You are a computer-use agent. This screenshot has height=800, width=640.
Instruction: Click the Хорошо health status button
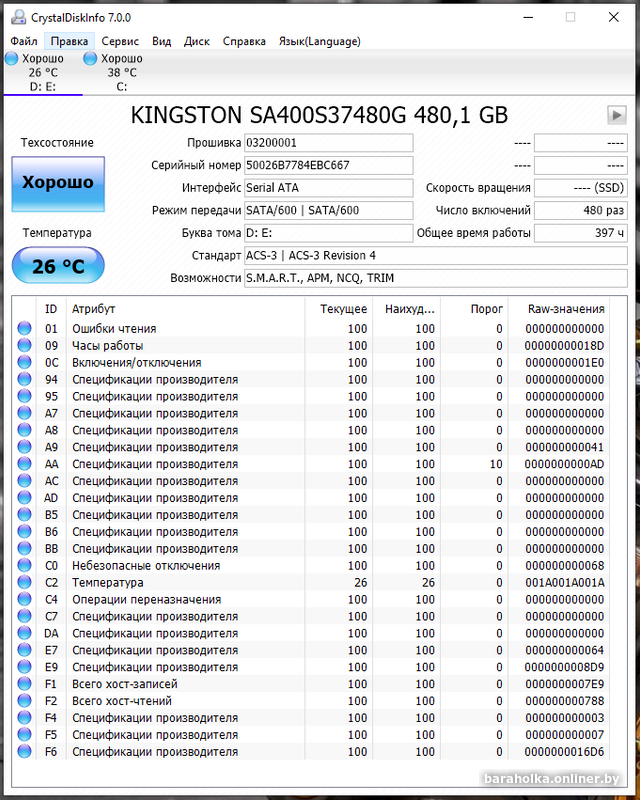pos(58,184)
